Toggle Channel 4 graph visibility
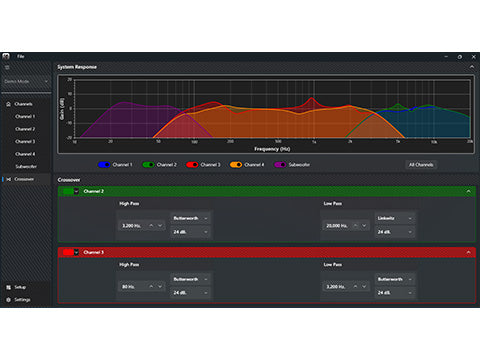This screenshot has width=480, height=360. (x=236, y=165)
